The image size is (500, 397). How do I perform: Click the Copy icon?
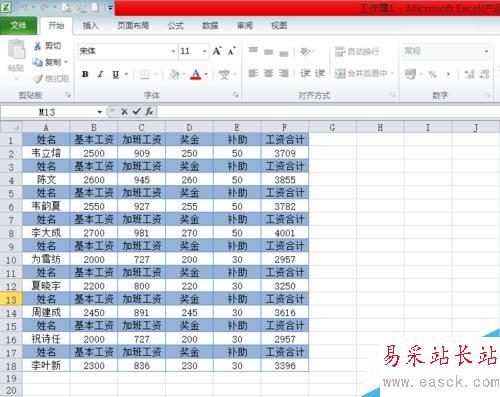[x=37, y=62]
